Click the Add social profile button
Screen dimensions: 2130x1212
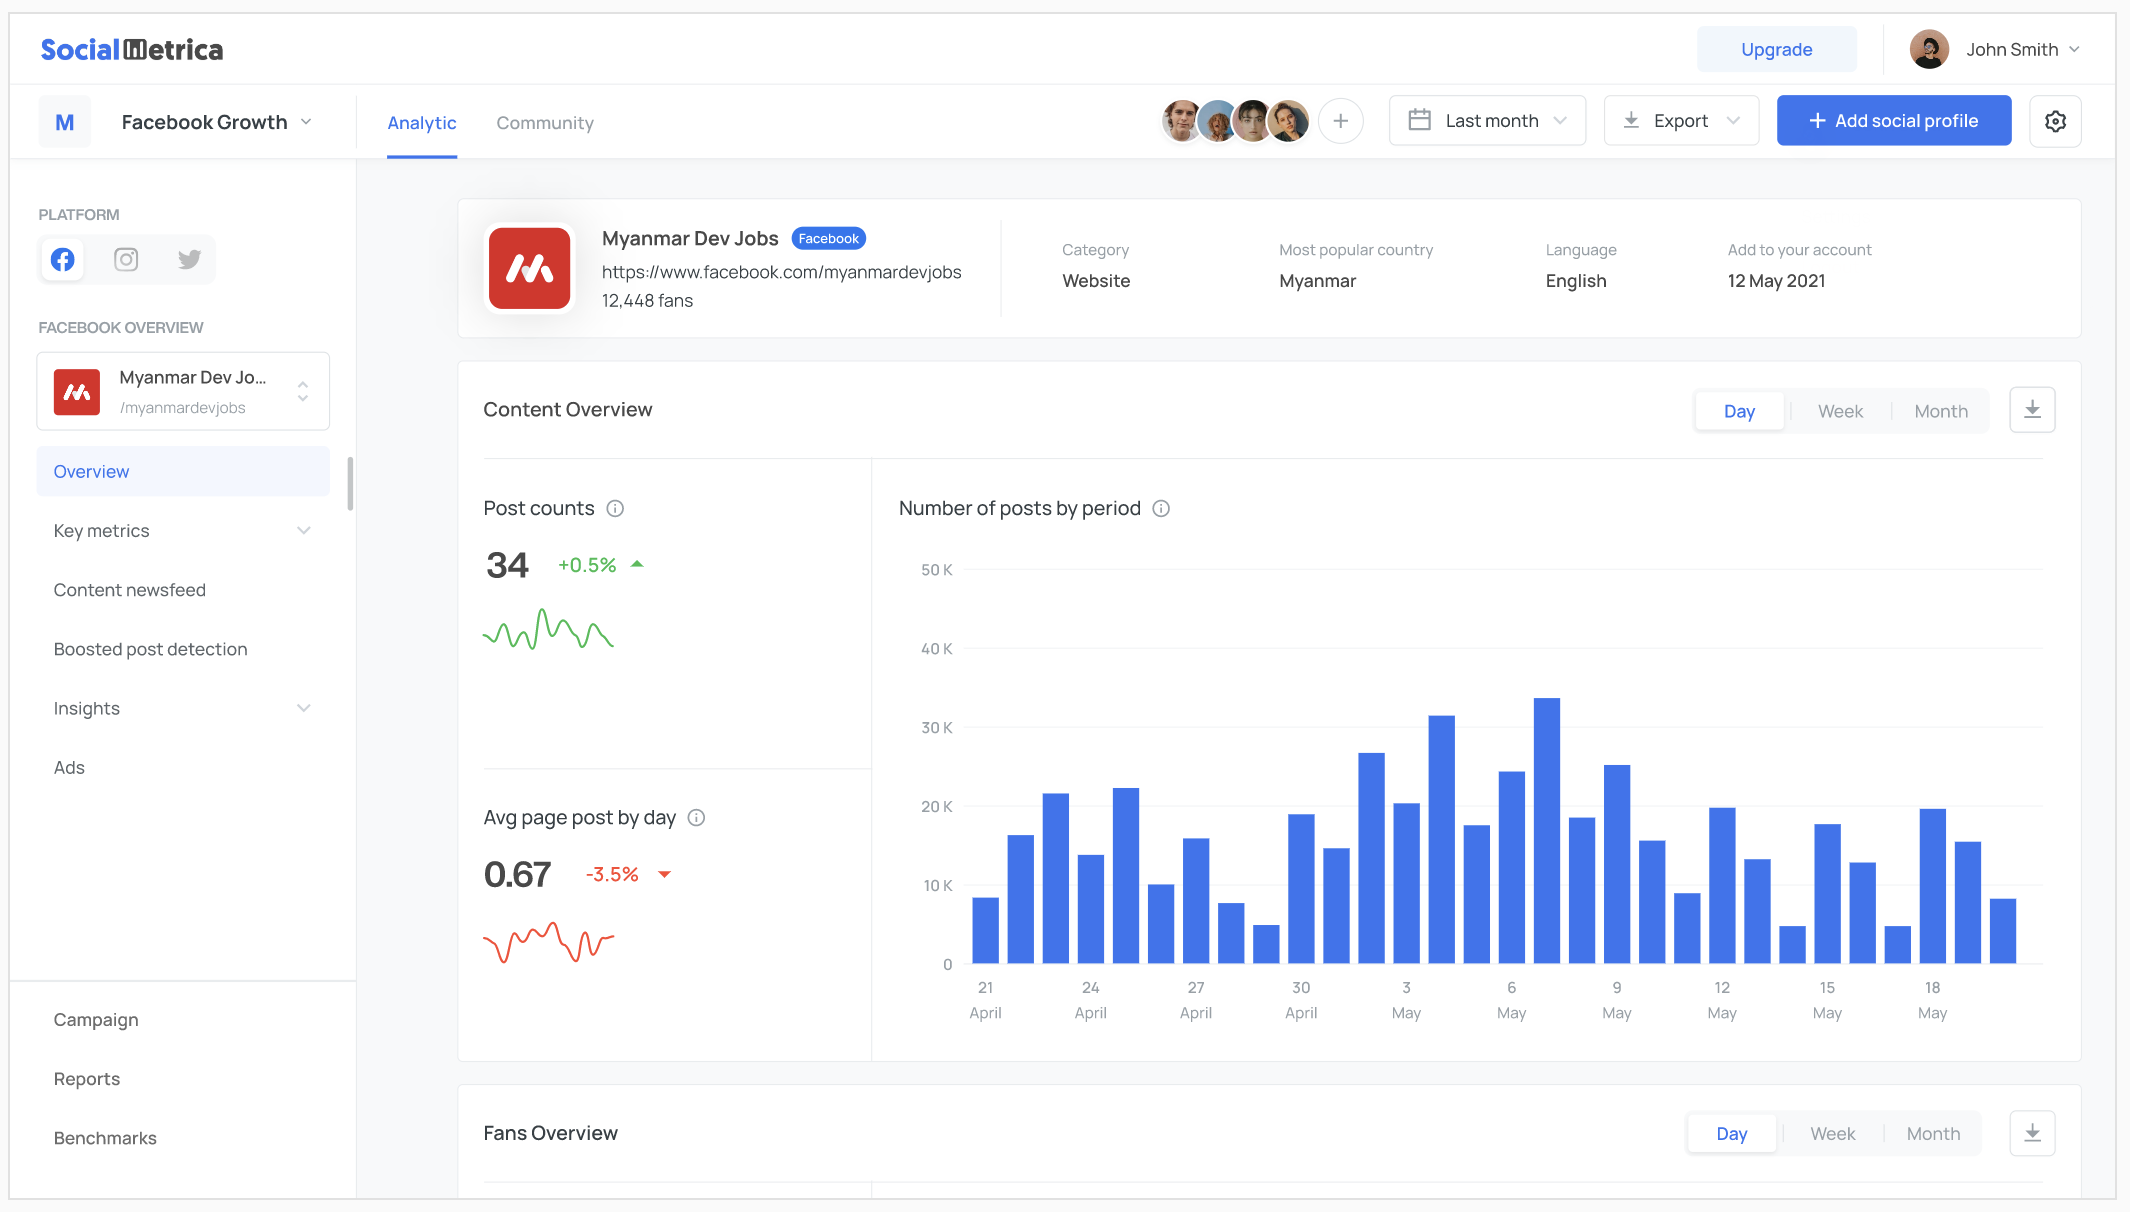click(x=1893, y=121)
